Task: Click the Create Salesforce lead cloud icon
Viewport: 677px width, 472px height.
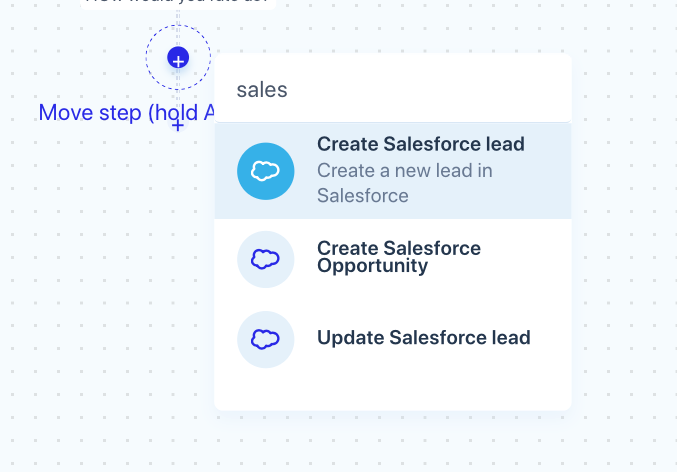Action: [x=266, y=171]
